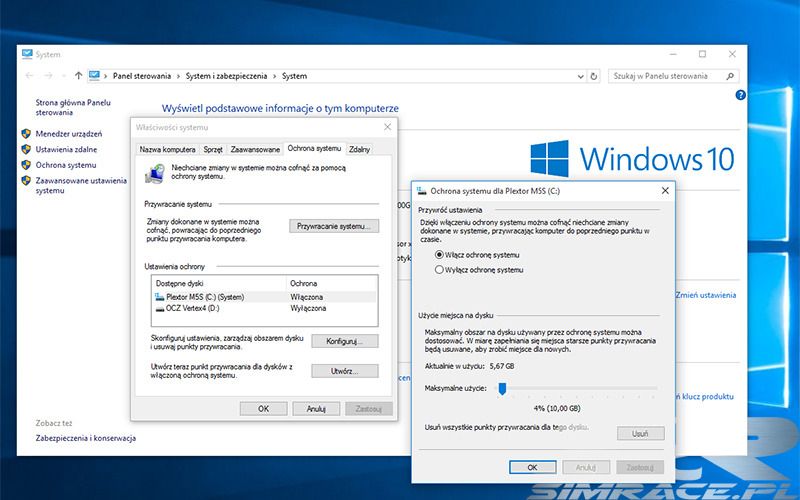This screenshot has width=800, height=500.
Task: Click the Maksymalne użycie slider handle
Action: coord(503,389)
